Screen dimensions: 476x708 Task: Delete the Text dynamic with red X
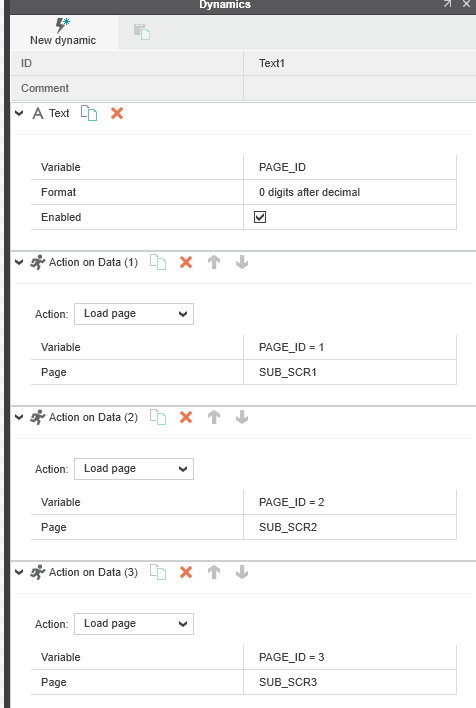point(117,113)
